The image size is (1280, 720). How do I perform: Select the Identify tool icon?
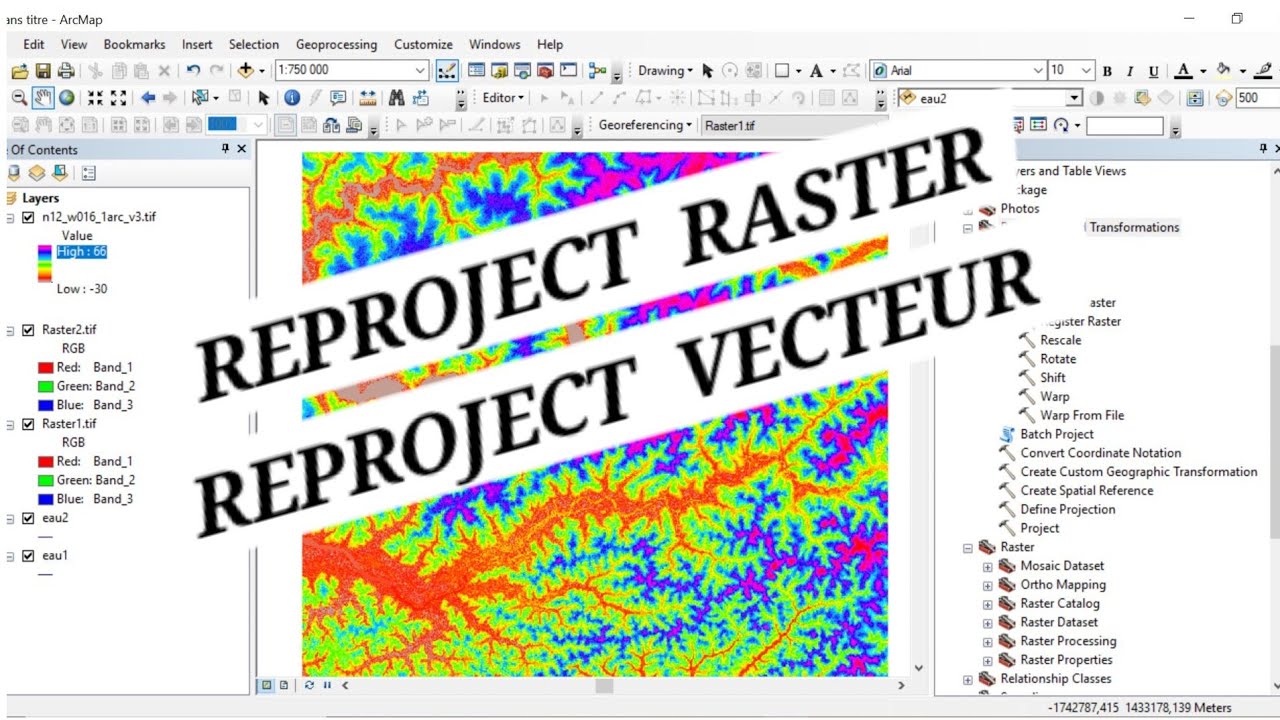point(292,98)
